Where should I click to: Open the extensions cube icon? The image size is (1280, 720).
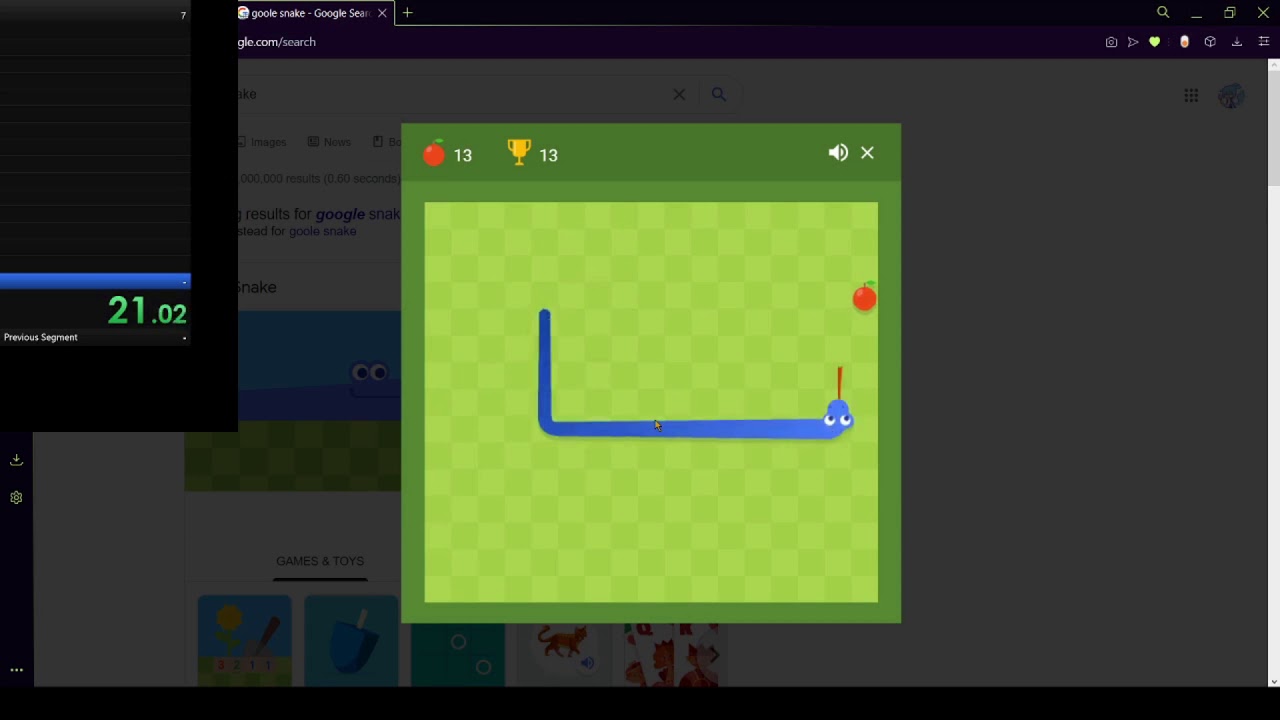[1210, 42]
